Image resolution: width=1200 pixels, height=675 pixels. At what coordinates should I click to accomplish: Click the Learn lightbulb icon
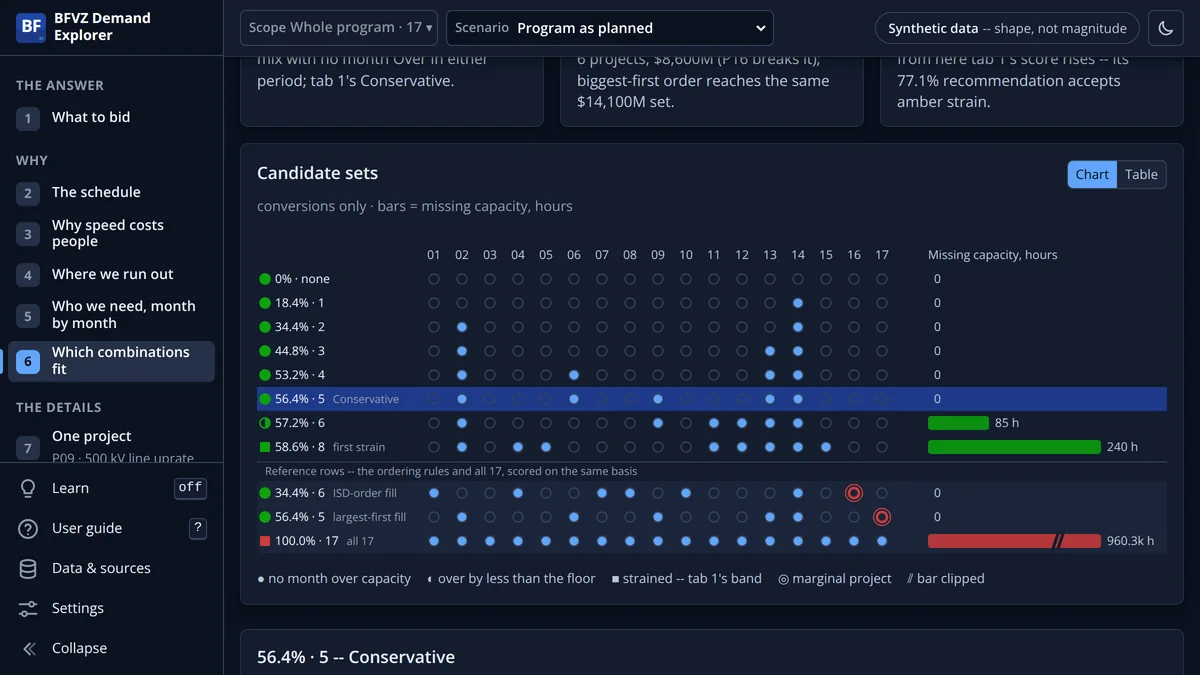[28, 488]
